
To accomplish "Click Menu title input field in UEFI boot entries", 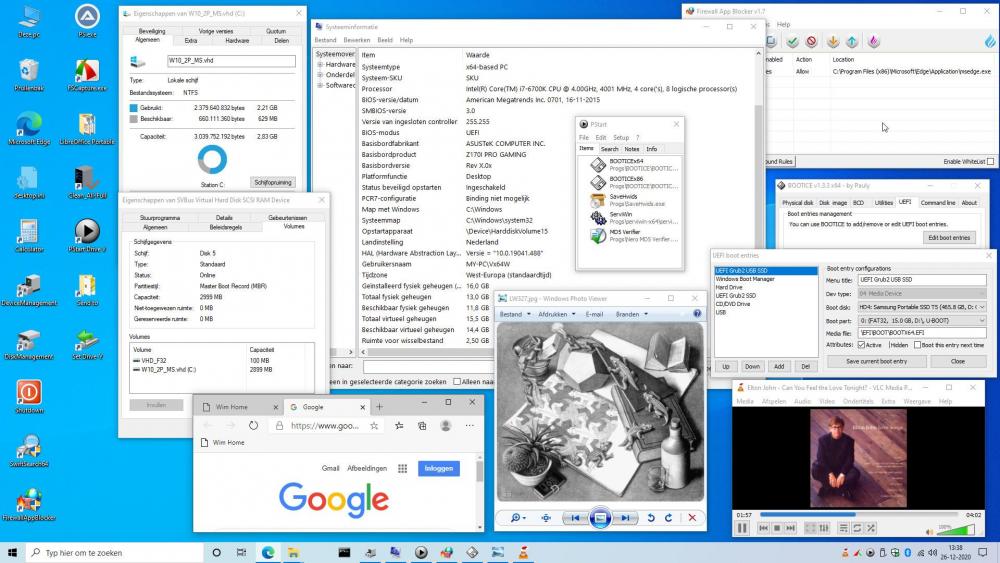I will pyautogui.click(x=922, y=279).
